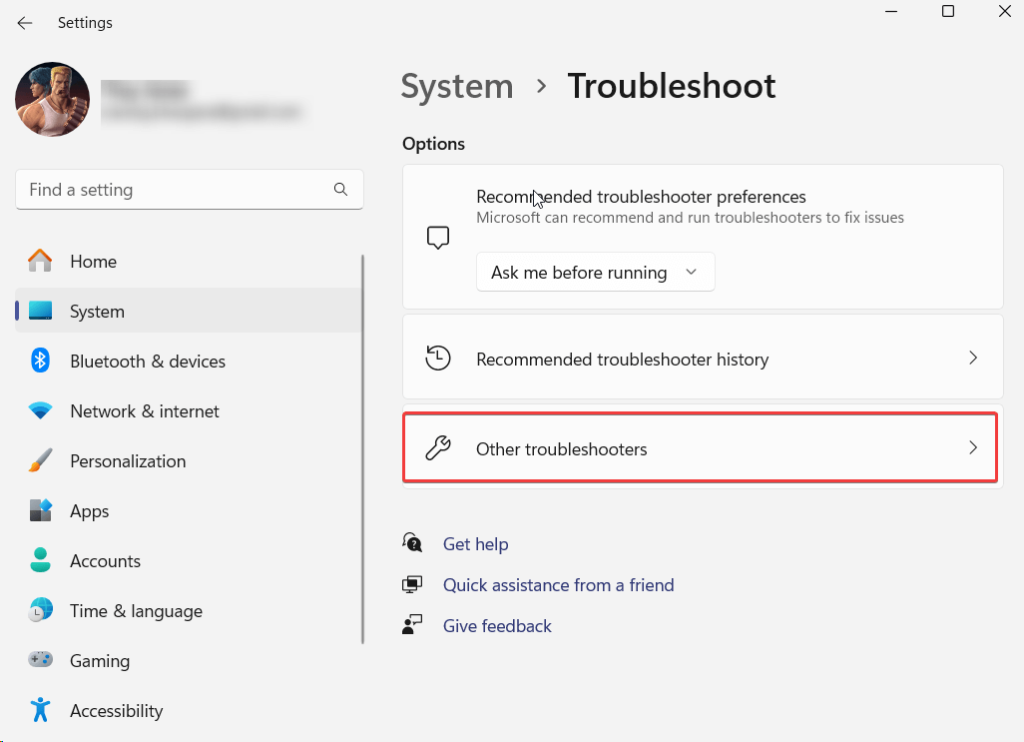The image size is (1024, 742).
Task: Click the wrench icon for Other troubleshooters
Action: (438, 449)
